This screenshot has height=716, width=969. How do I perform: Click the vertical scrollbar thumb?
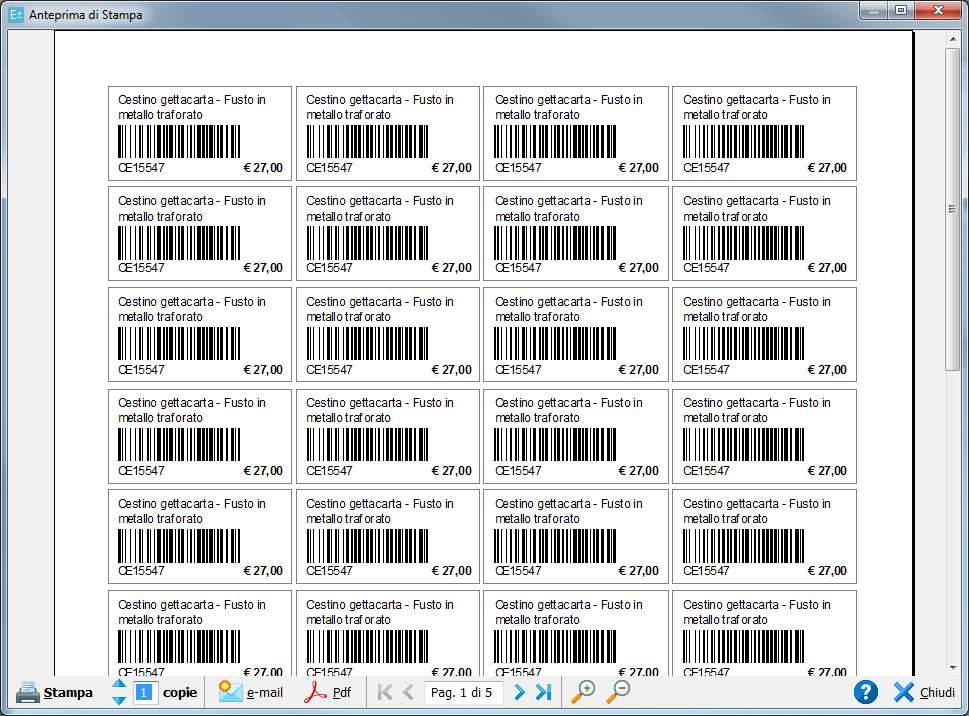(x=953, y=210)
